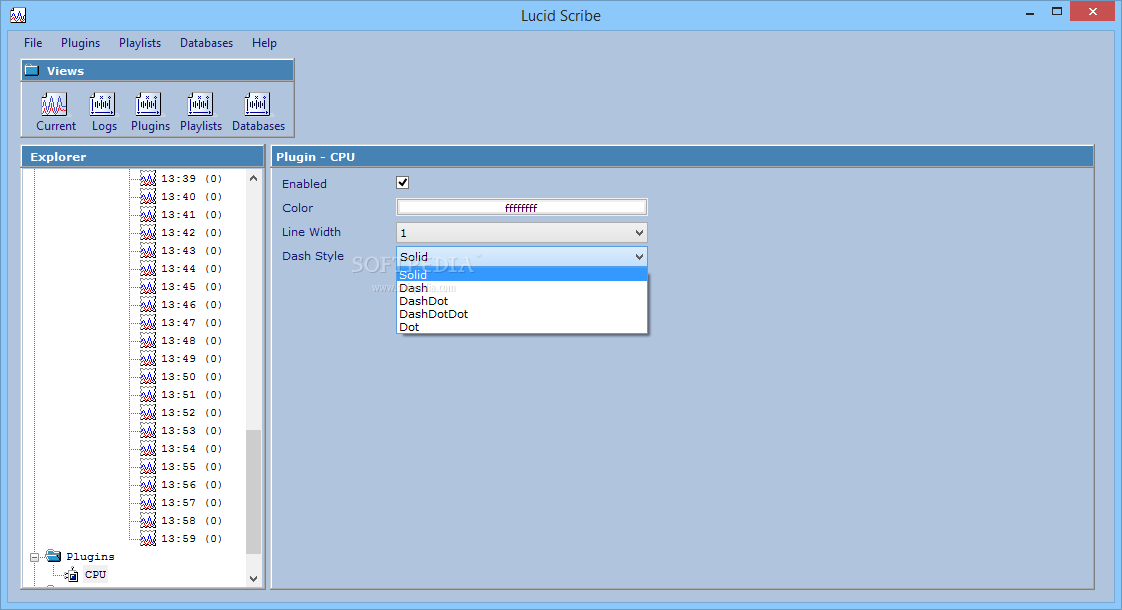This screenshot has width=1122, height=610.
Task: Click Explorer scrollbar up arrow
Action: pyautogui.click(x=253, y=178)
